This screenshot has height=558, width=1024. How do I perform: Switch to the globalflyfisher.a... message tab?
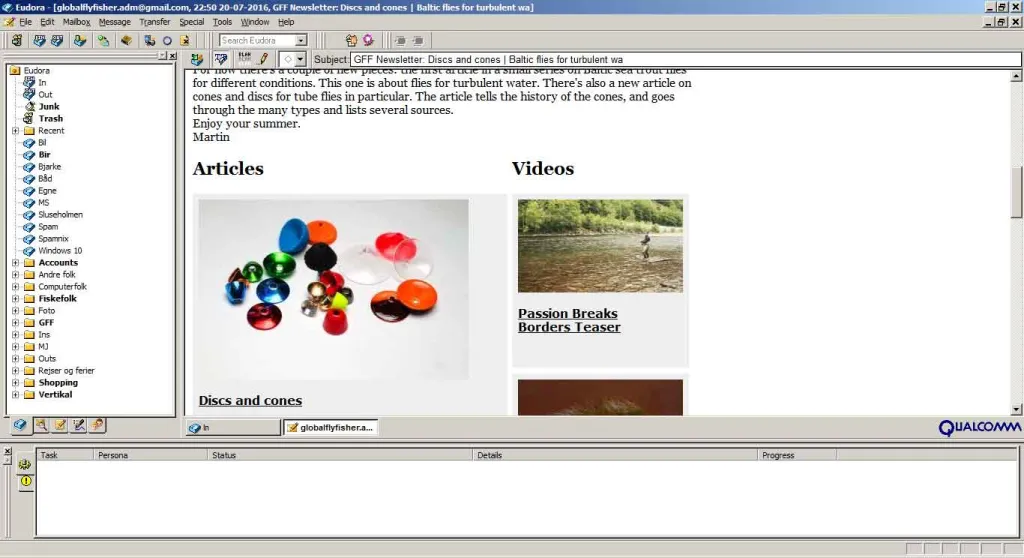(330, 427)
